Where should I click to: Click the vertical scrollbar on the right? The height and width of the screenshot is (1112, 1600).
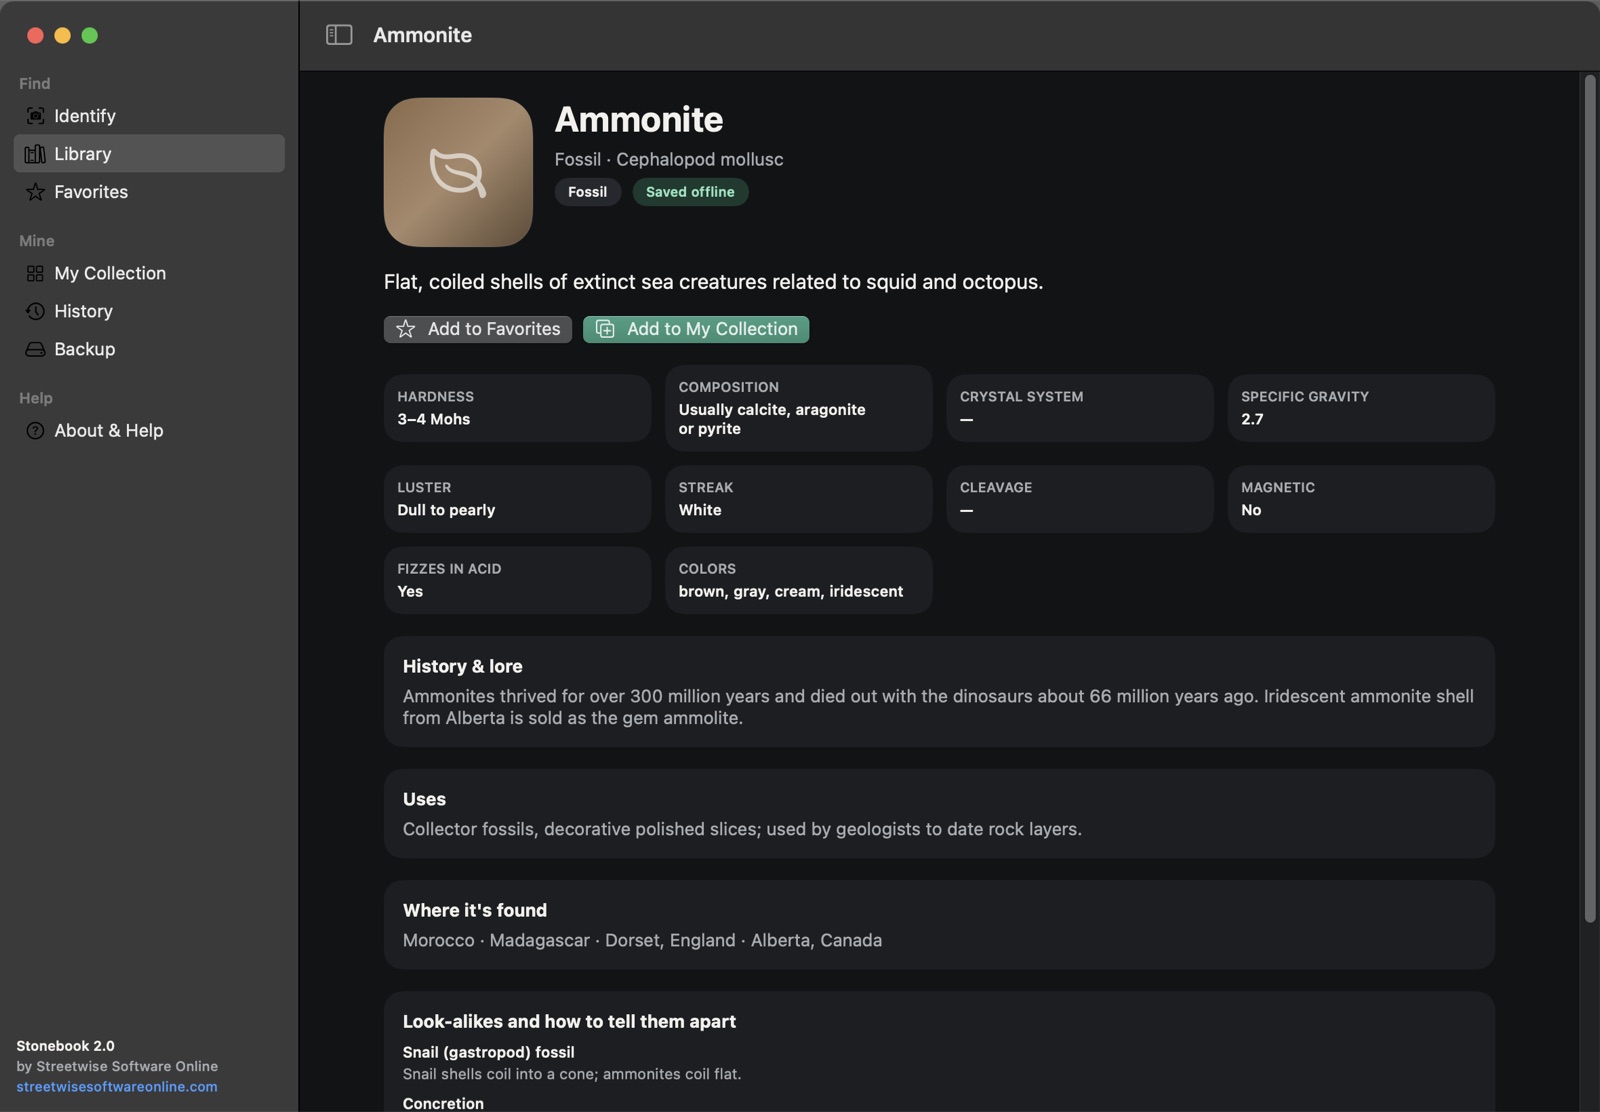point(1590,498)
